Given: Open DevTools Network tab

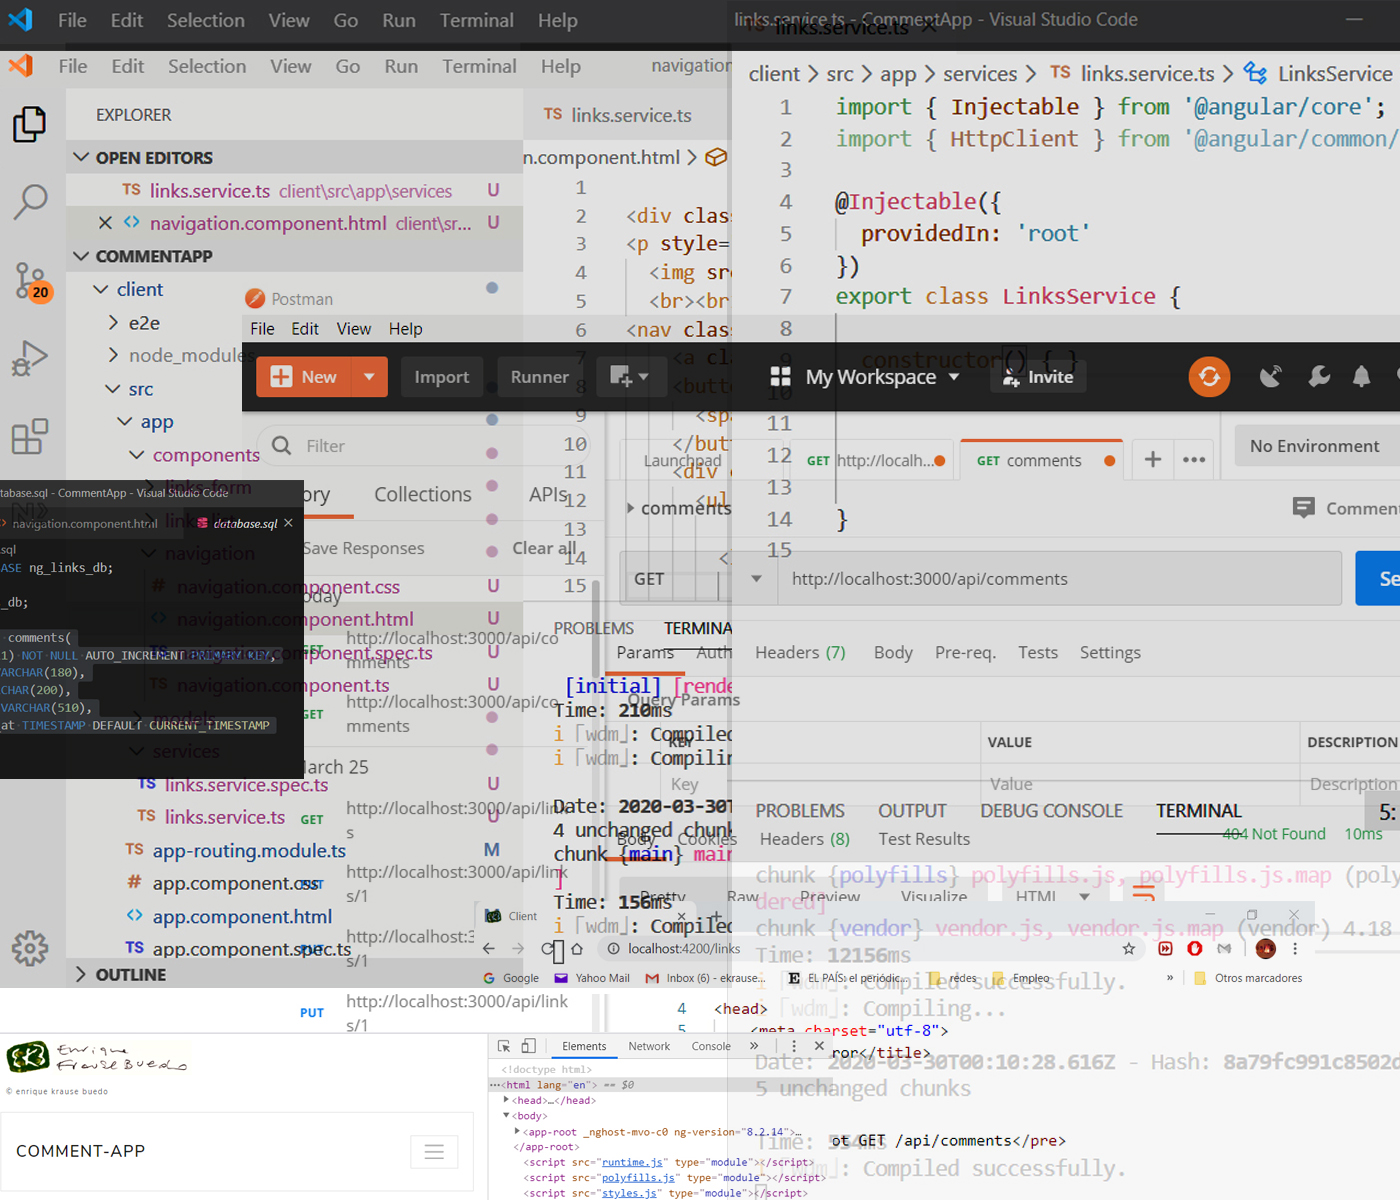Looking at the screenshot, I should coord(649,1046).
